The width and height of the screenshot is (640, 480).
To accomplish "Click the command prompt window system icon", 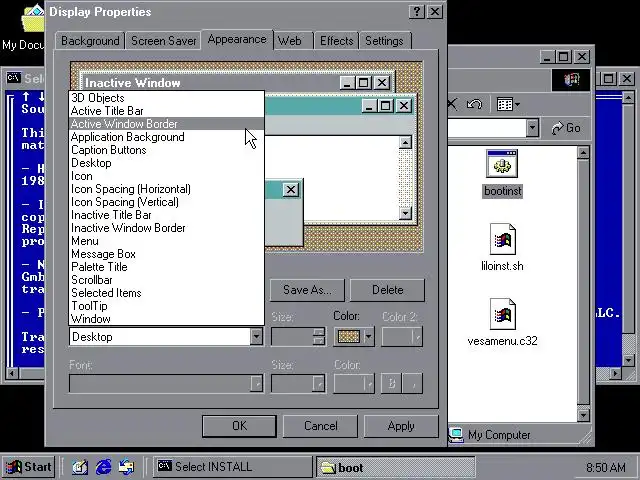I will (13, 78).
